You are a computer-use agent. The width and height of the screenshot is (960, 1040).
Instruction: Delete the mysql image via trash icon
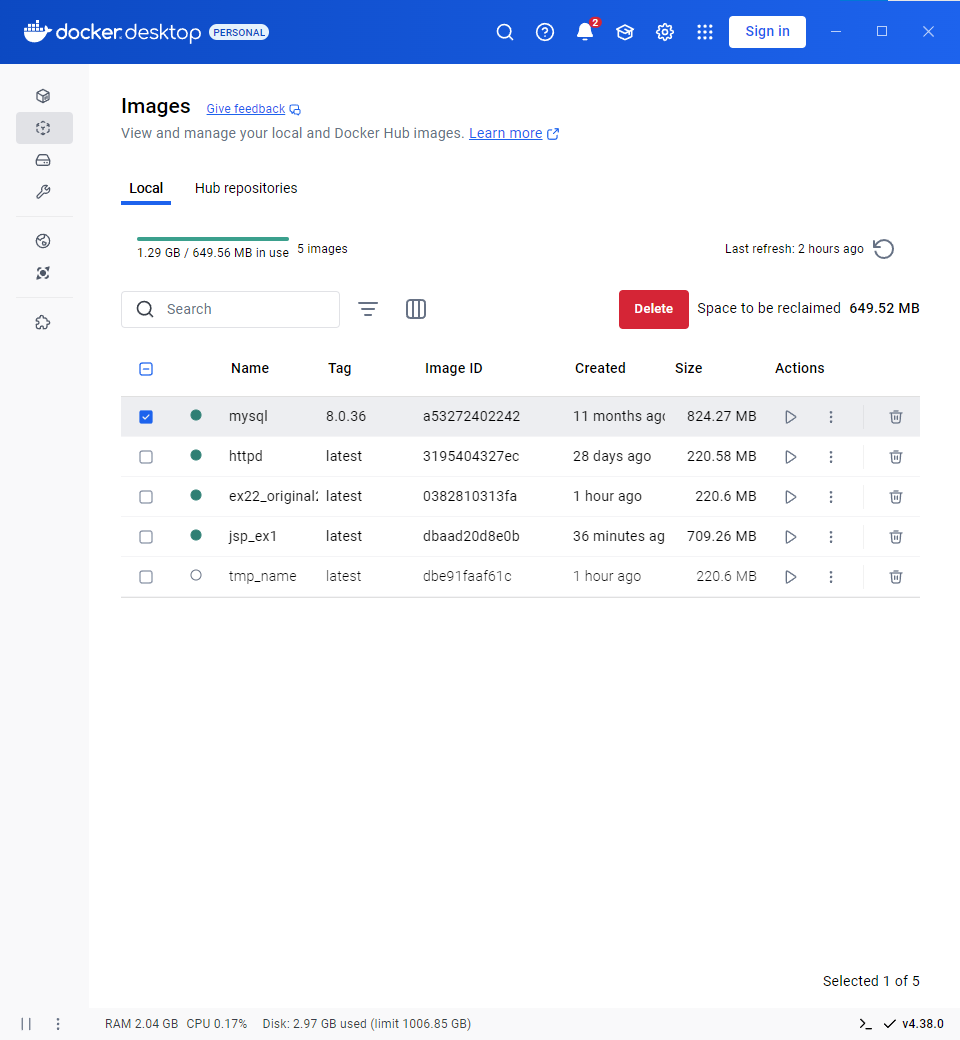click(896, 417)
